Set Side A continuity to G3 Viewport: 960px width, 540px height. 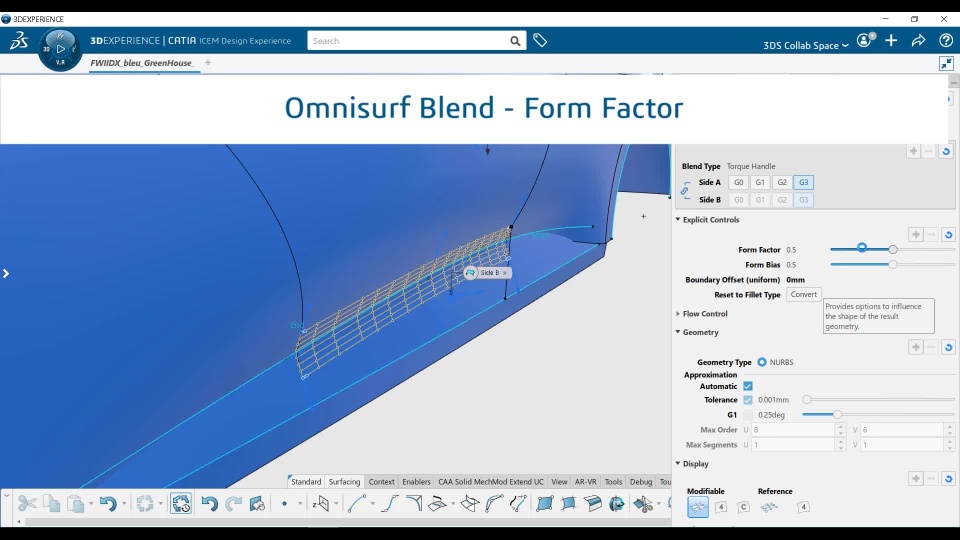tap(803, 182)
